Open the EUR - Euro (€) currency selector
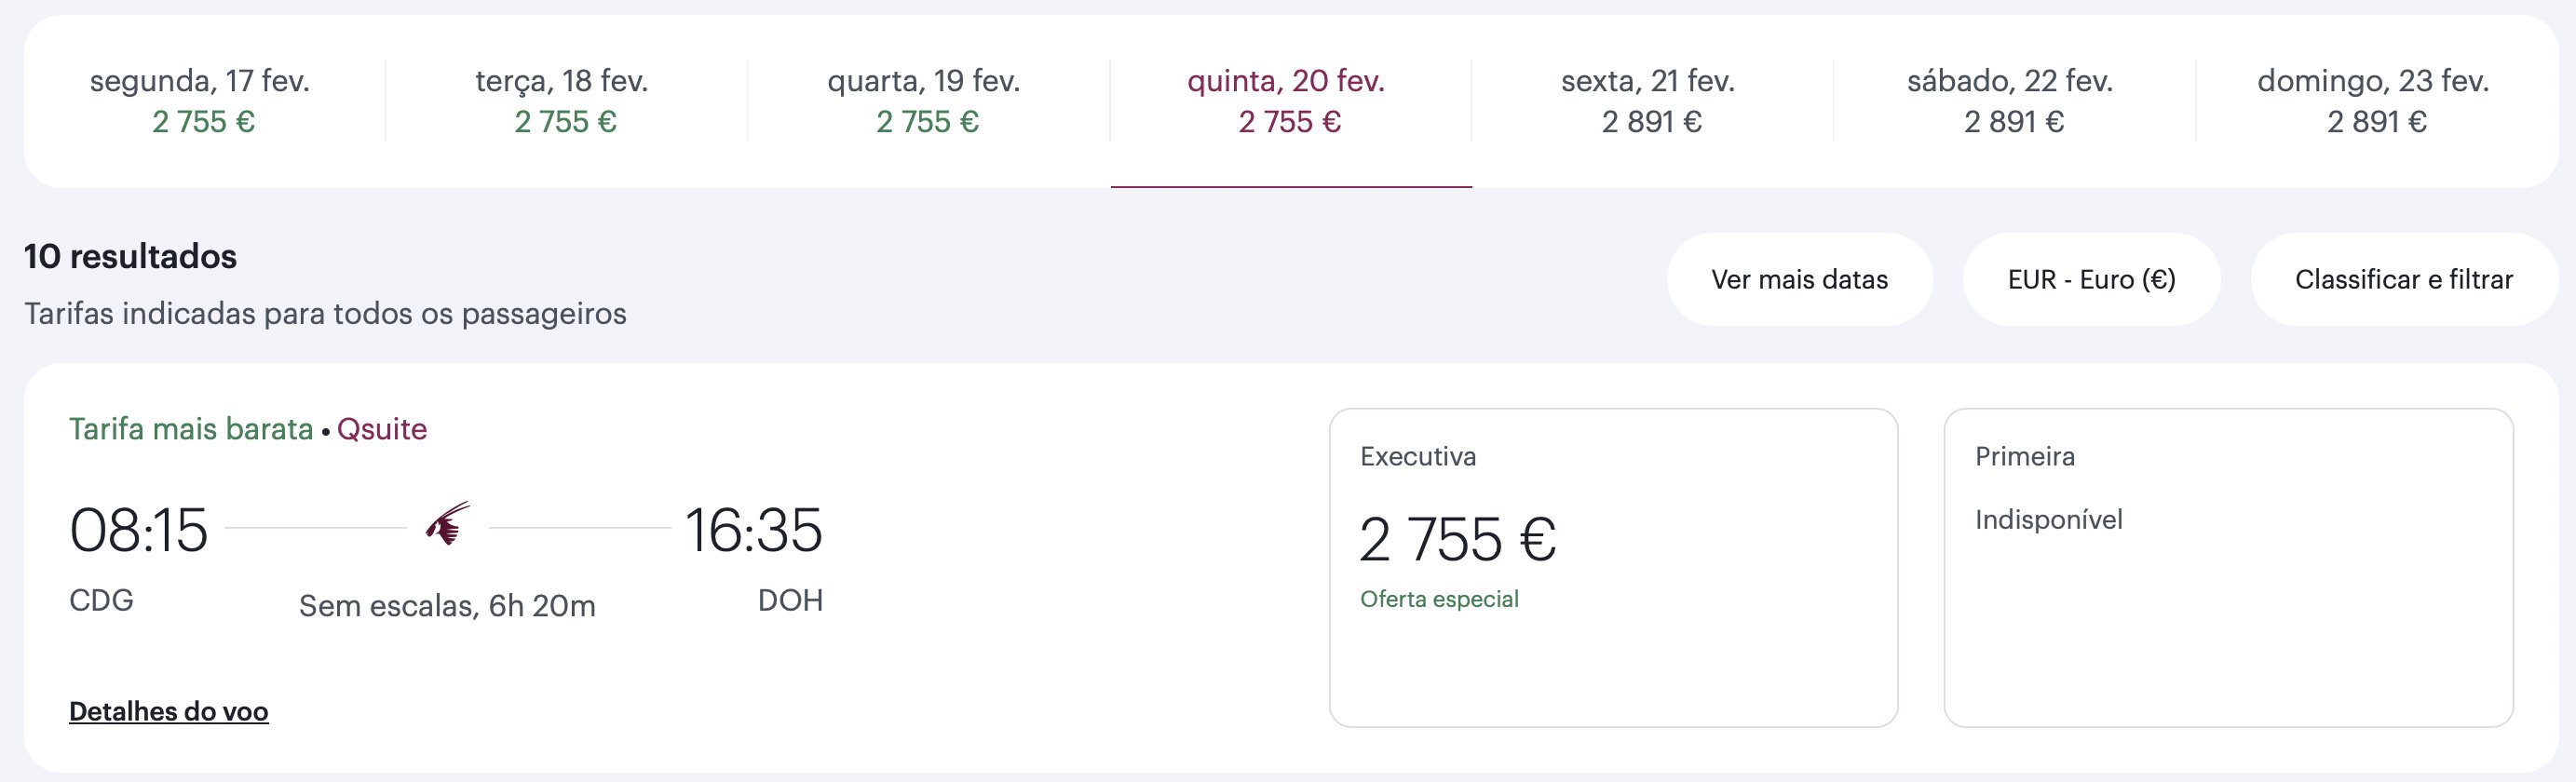2576x782 pixels. point(2091,279)
